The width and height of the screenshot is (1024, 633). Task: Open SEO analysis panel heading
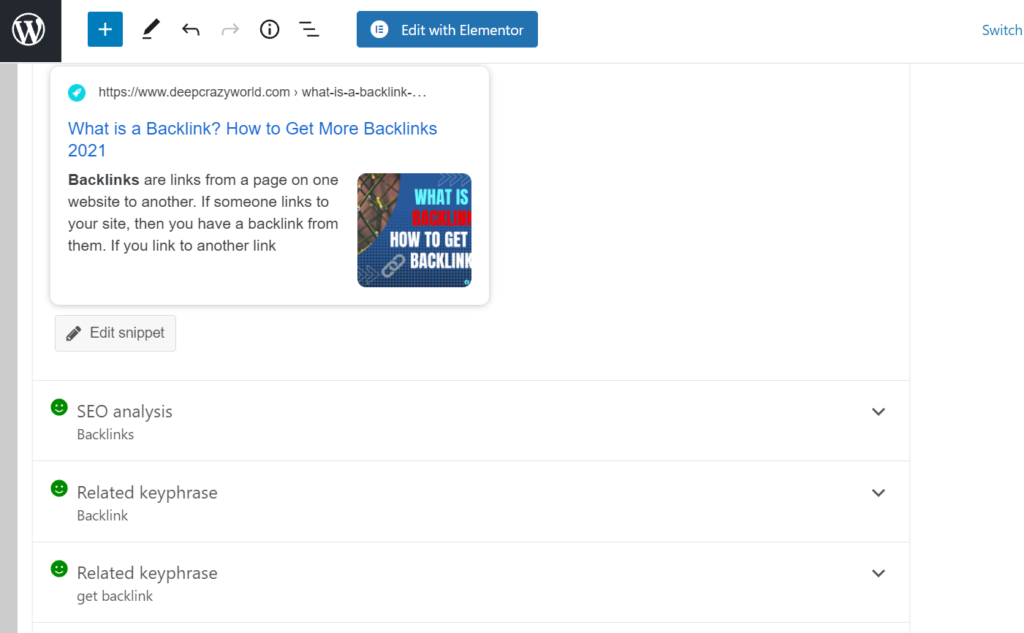click(x=125, y=412)
